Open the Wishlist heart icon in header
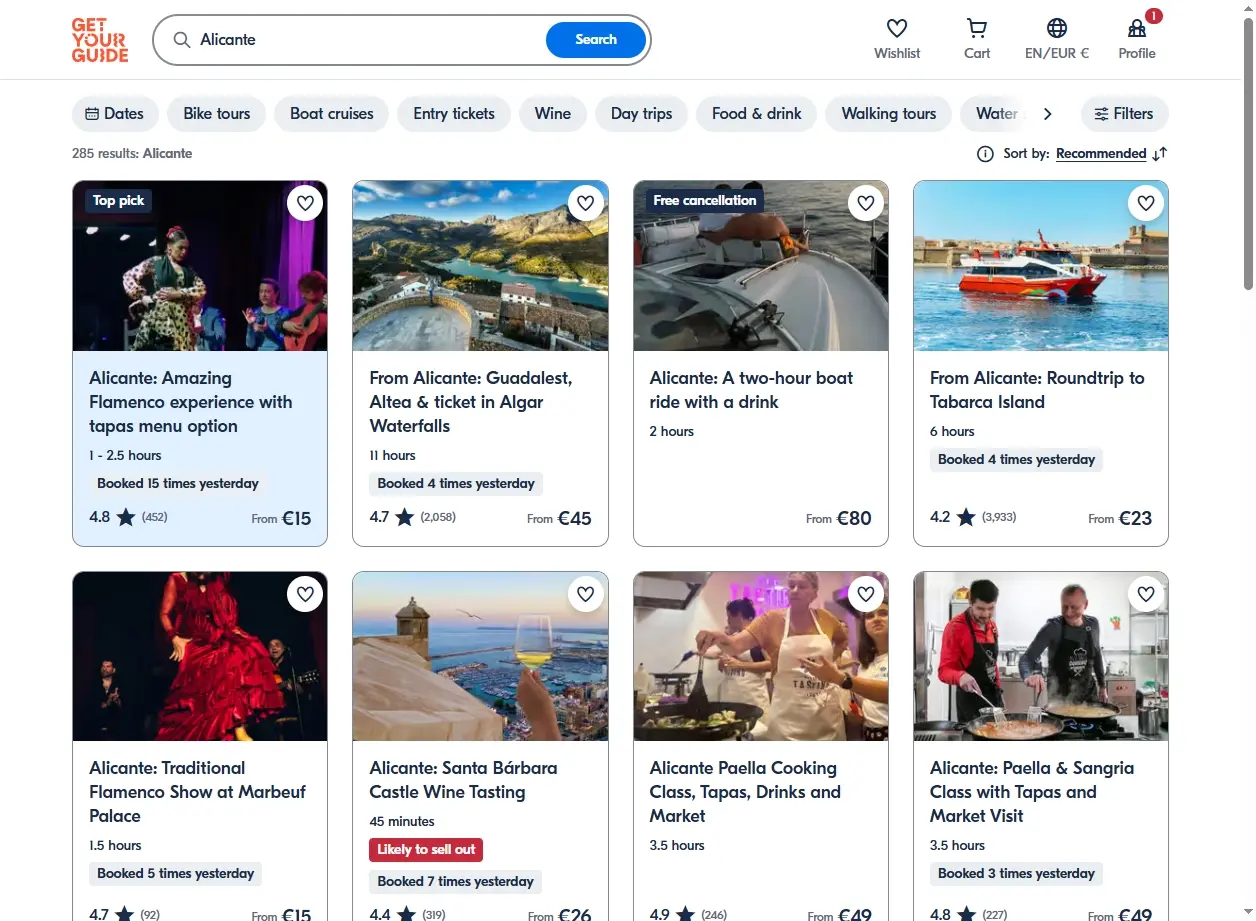 coord(897,29)
